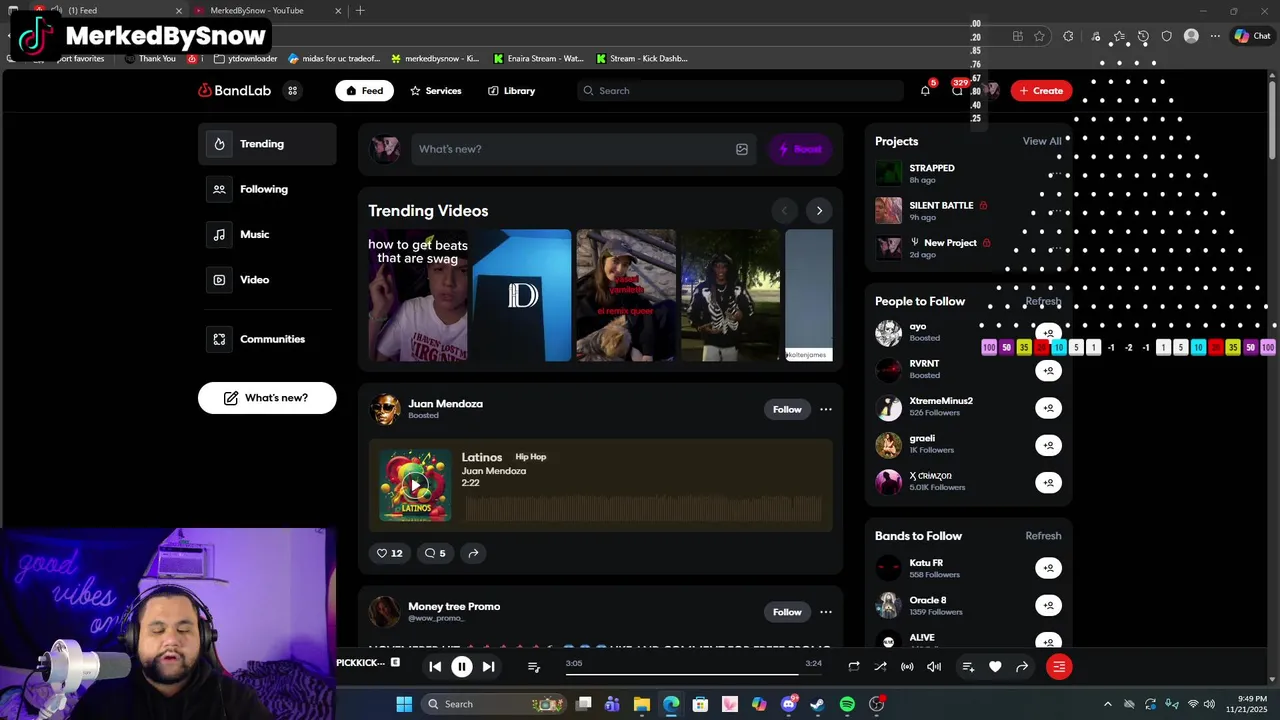Screen dimensions: 1280x720
Task: Click the What's new? post field
Action: click(x=585, y=149)
